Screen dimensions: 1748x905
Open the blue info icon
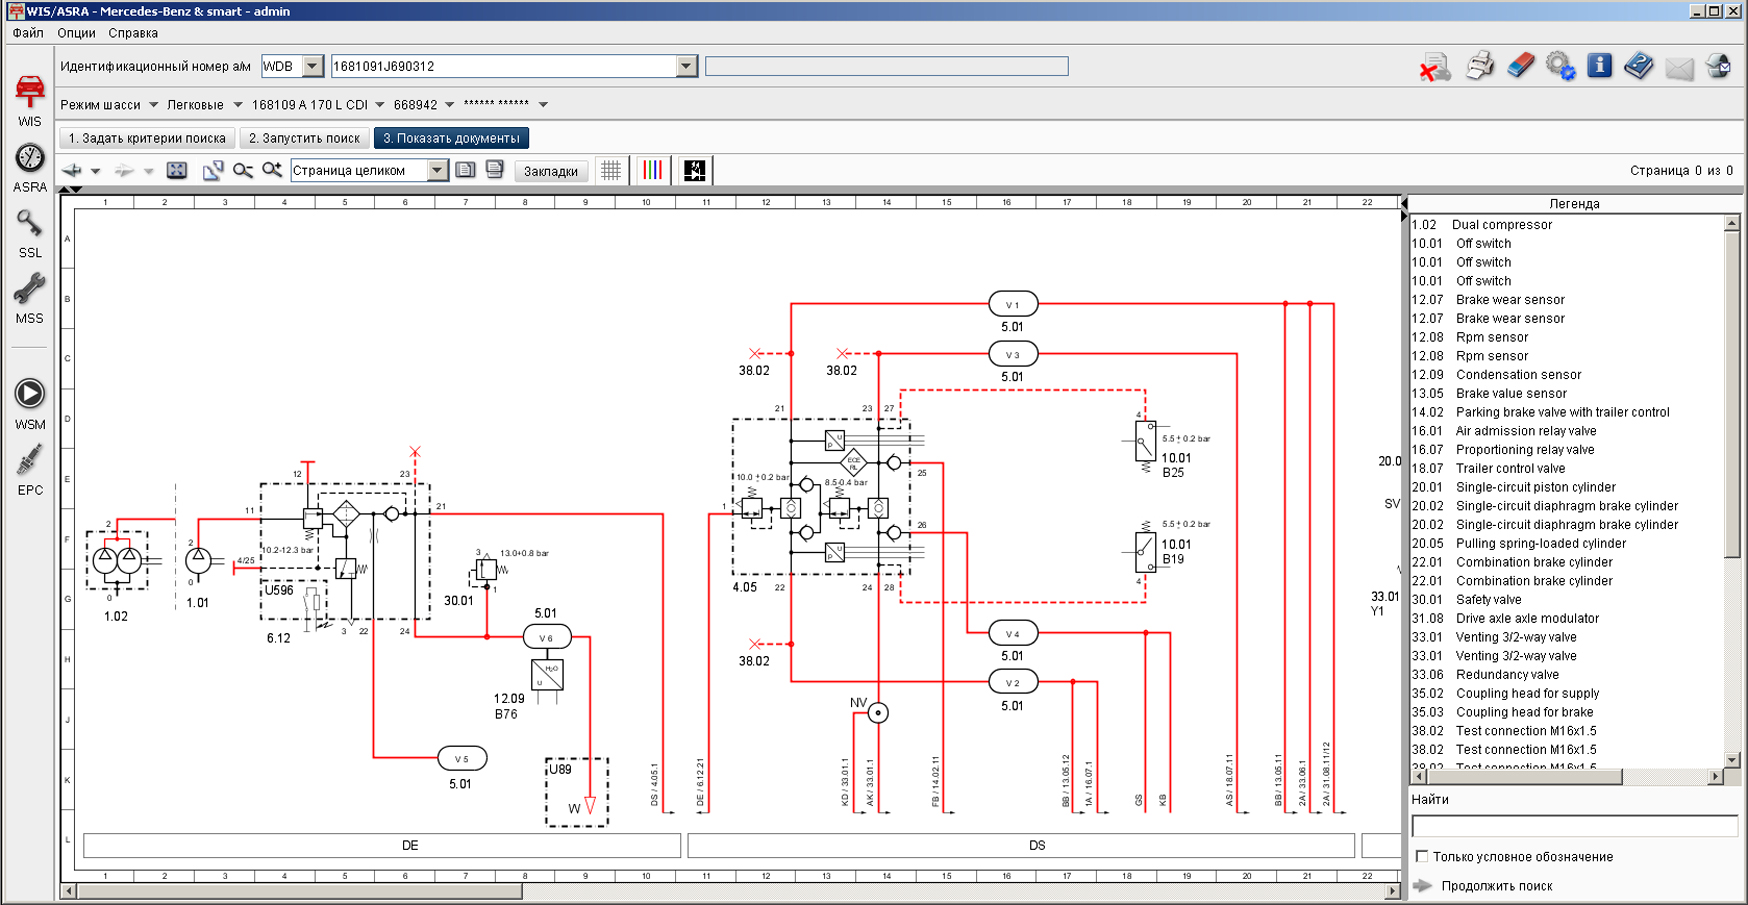1599,67
